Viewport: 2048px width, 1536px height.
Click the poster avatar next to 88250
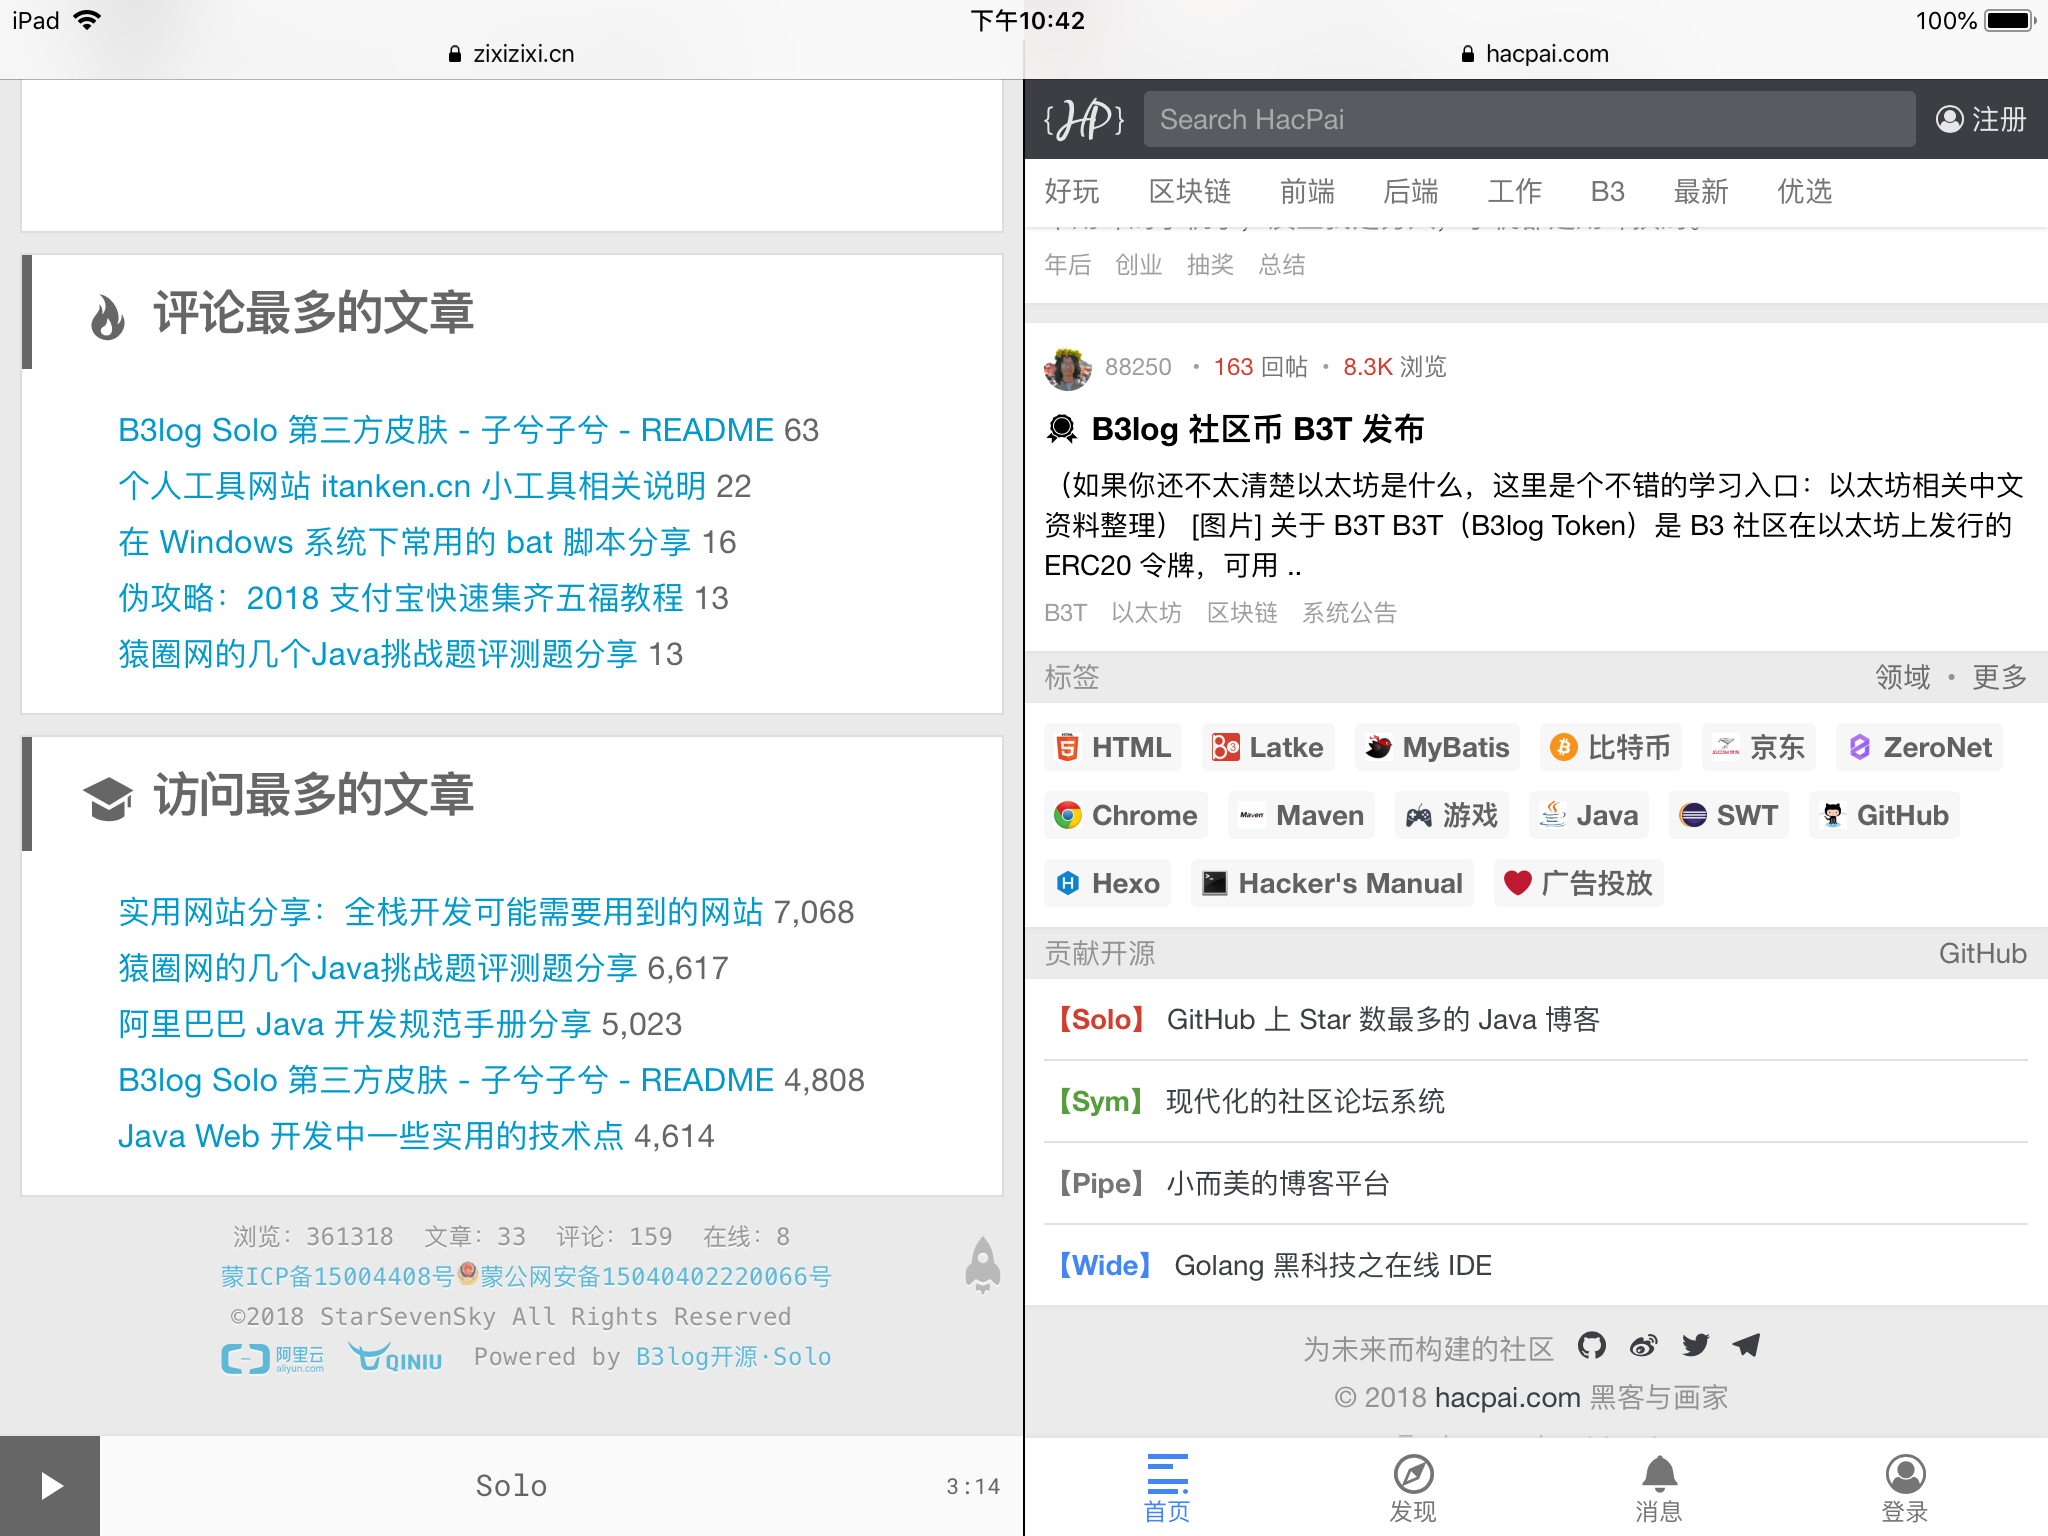coord(1067,368)
